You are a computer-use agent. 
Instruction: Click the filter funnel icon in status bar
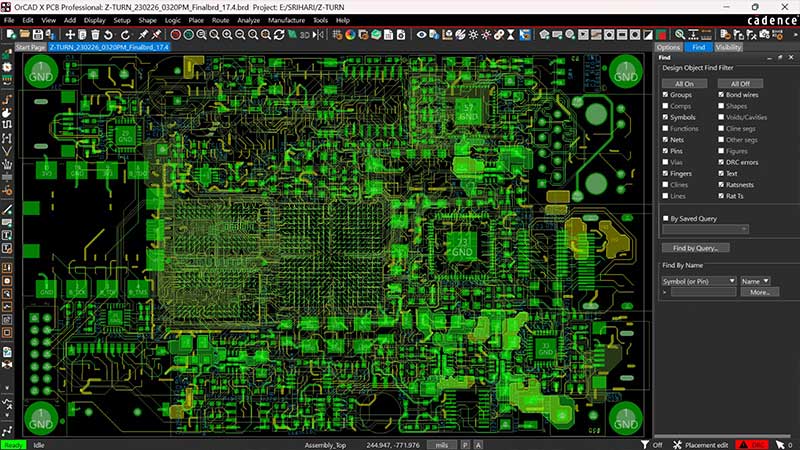[x=645, y=445]
